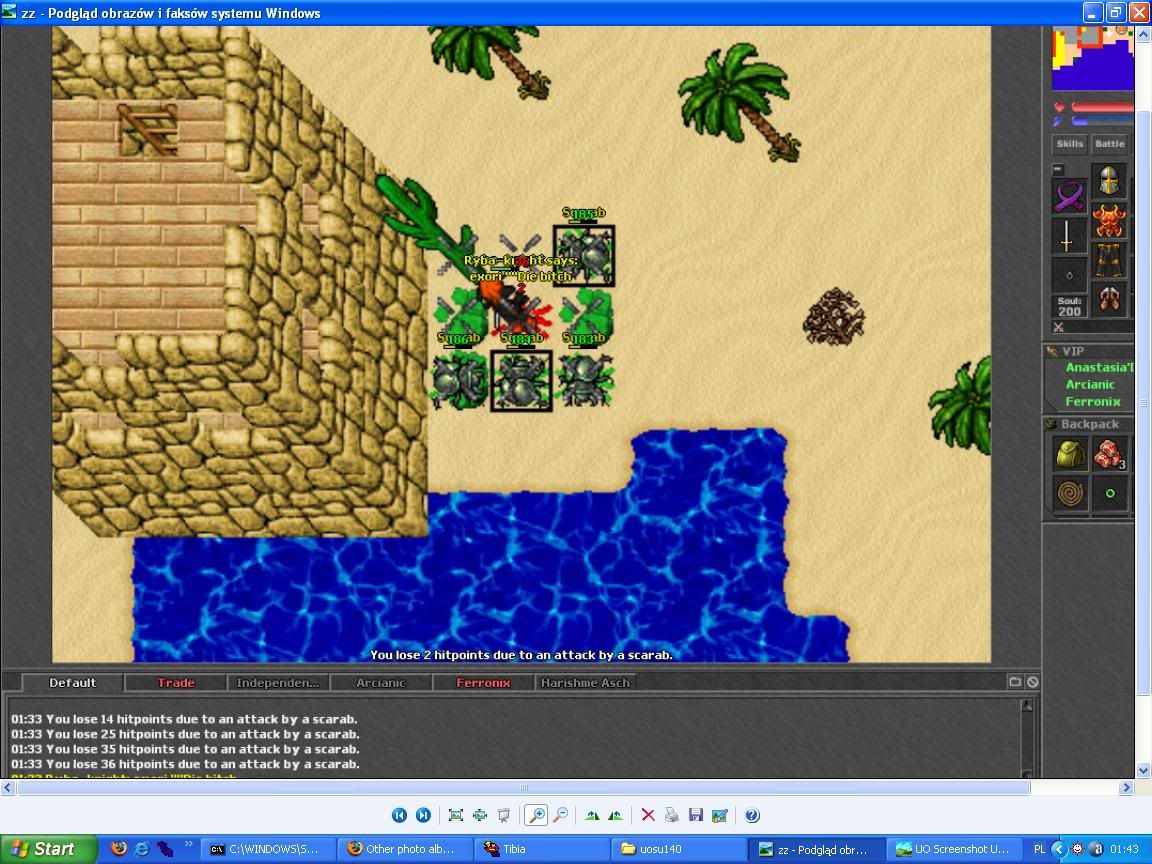Select the Zoom Out magnifier

[561, 815]
